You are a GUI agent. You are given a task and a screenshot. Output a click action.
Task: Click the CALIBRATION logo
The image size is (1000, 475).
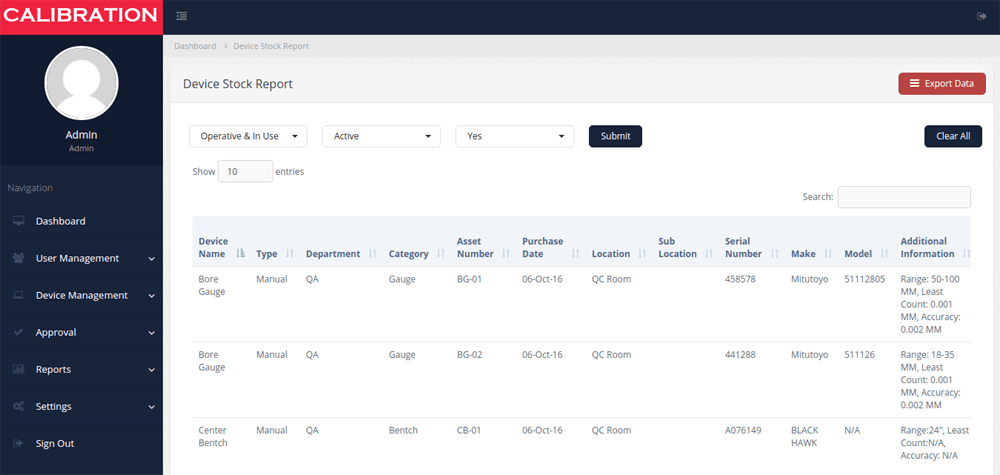pos(81,17)
